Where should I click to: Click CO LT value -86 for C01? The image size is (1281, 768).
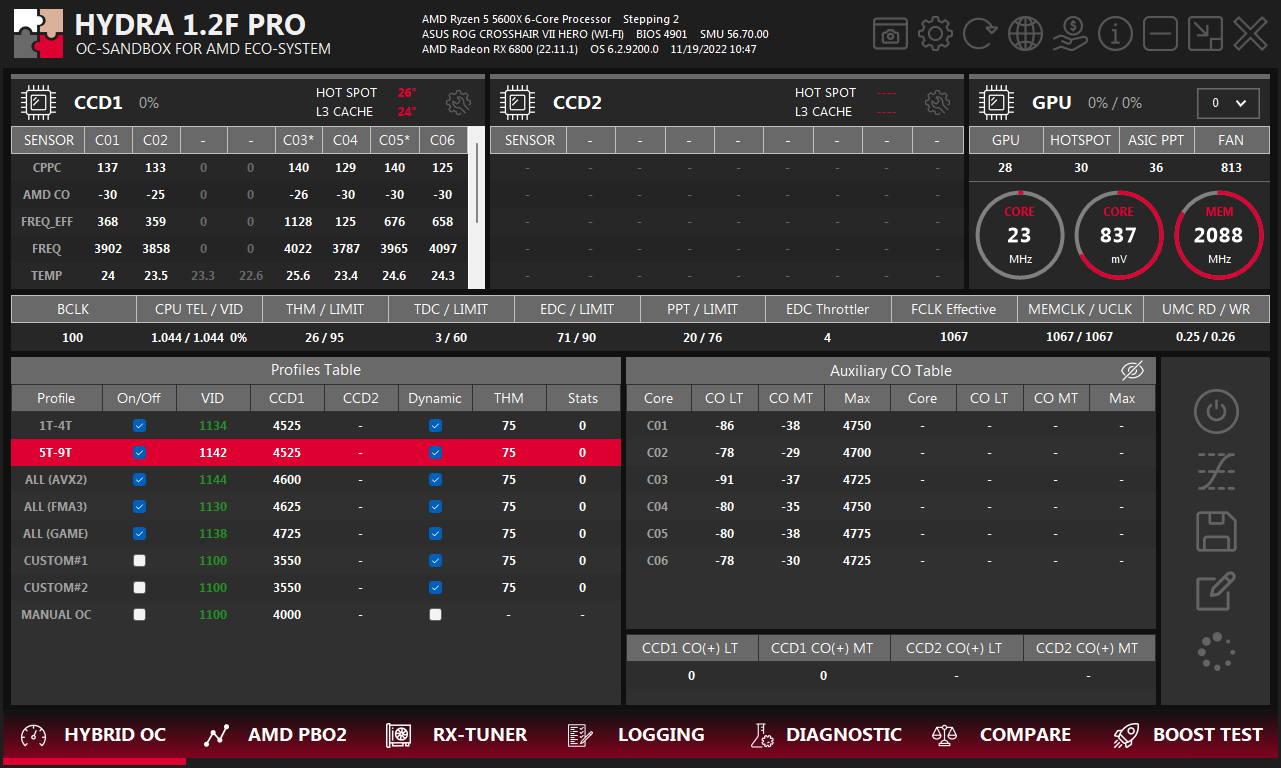tap(724, 425)
